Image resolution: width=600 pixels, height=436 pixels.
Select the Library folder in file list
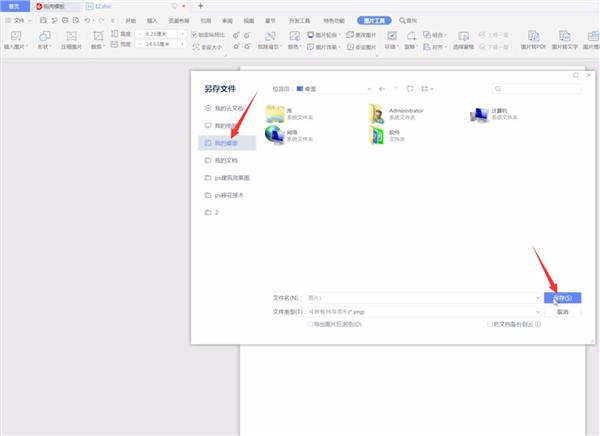(289, 114)
